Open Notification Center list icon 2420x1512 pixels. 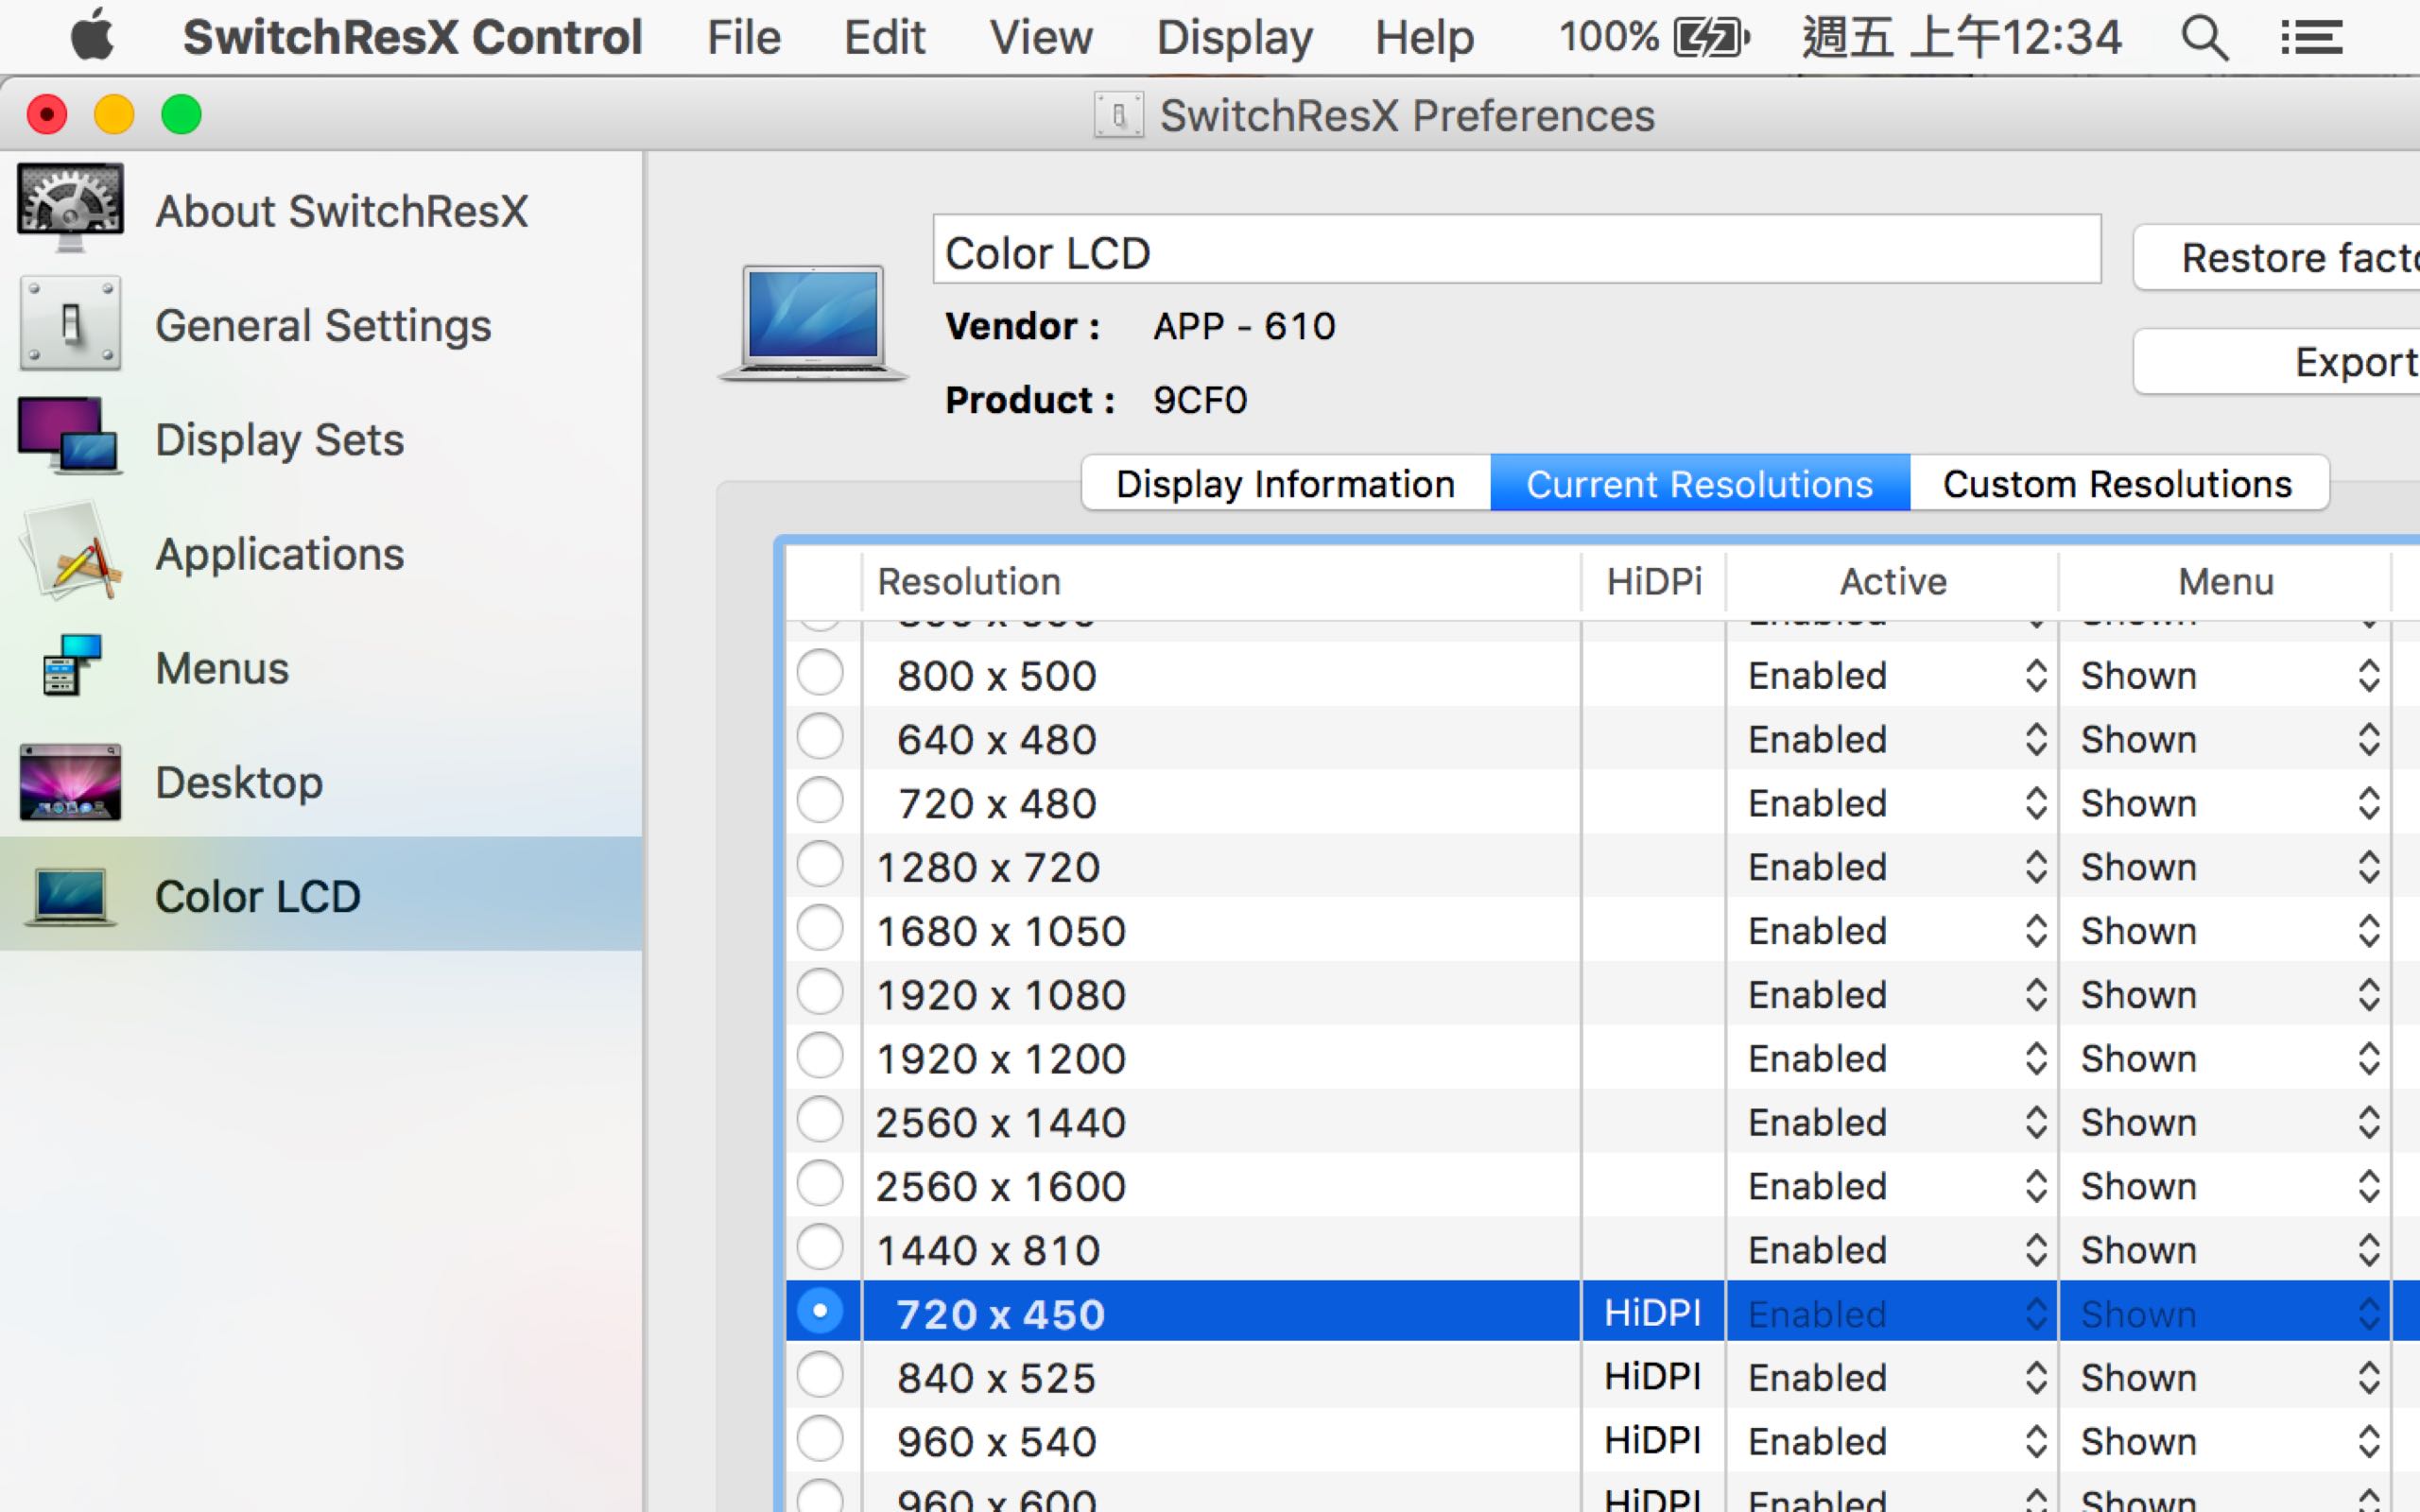click(x=2311, y=38)
